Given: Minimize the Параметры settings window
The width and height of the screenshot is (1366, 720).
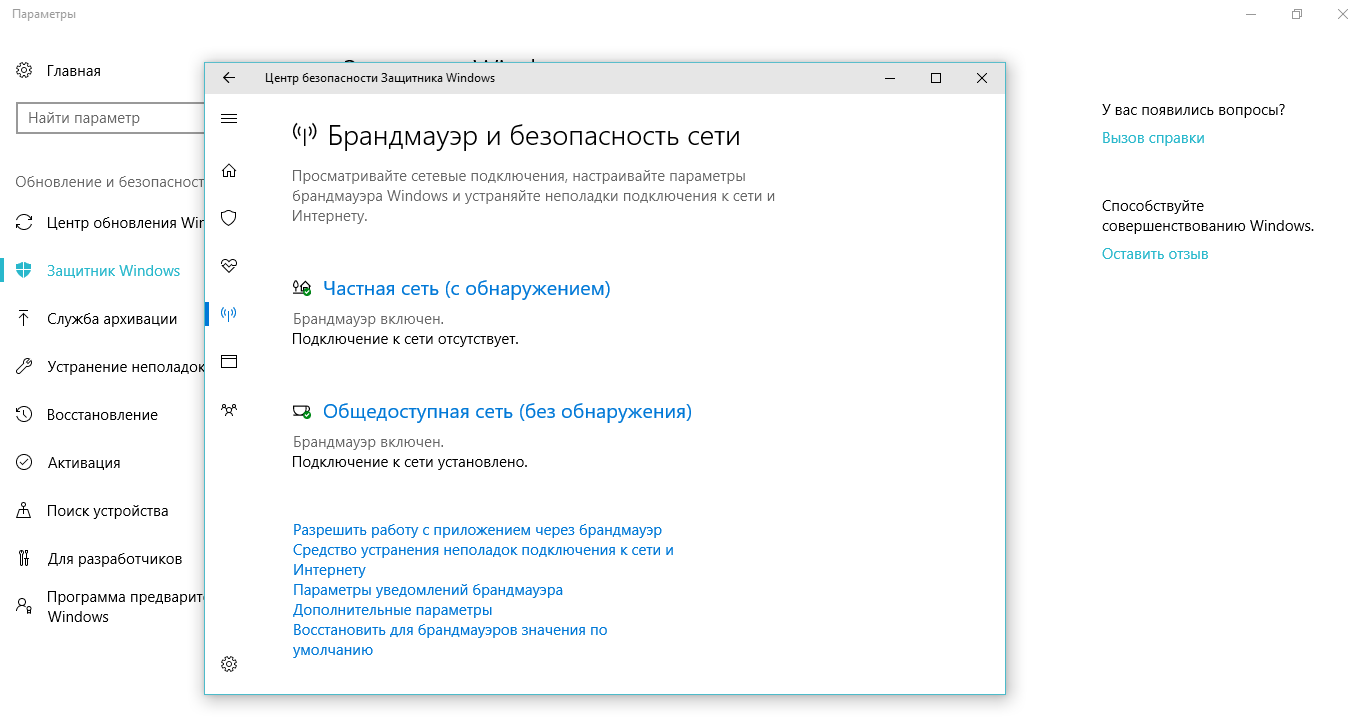Looking at the screenshot, I should click(1251, 14).
